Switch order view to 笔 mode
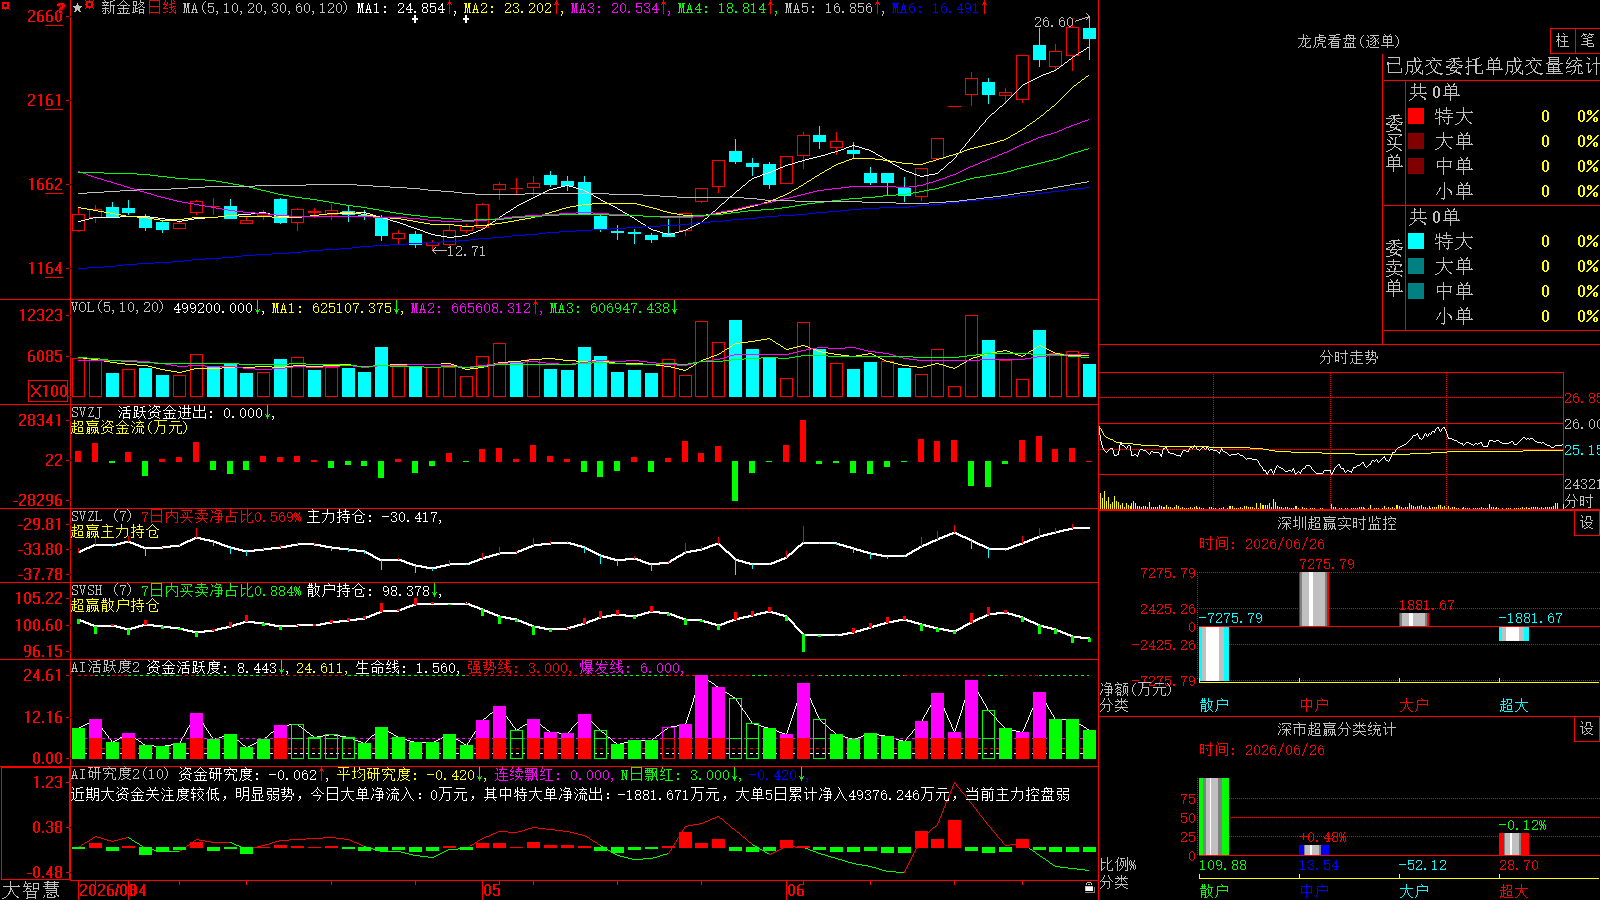 [1587, 40]
